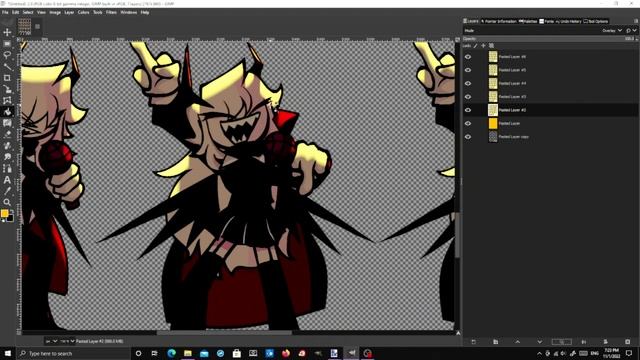The image size is (640, 360).
Task: Lock position and size of layer
Action: [483, 46]
